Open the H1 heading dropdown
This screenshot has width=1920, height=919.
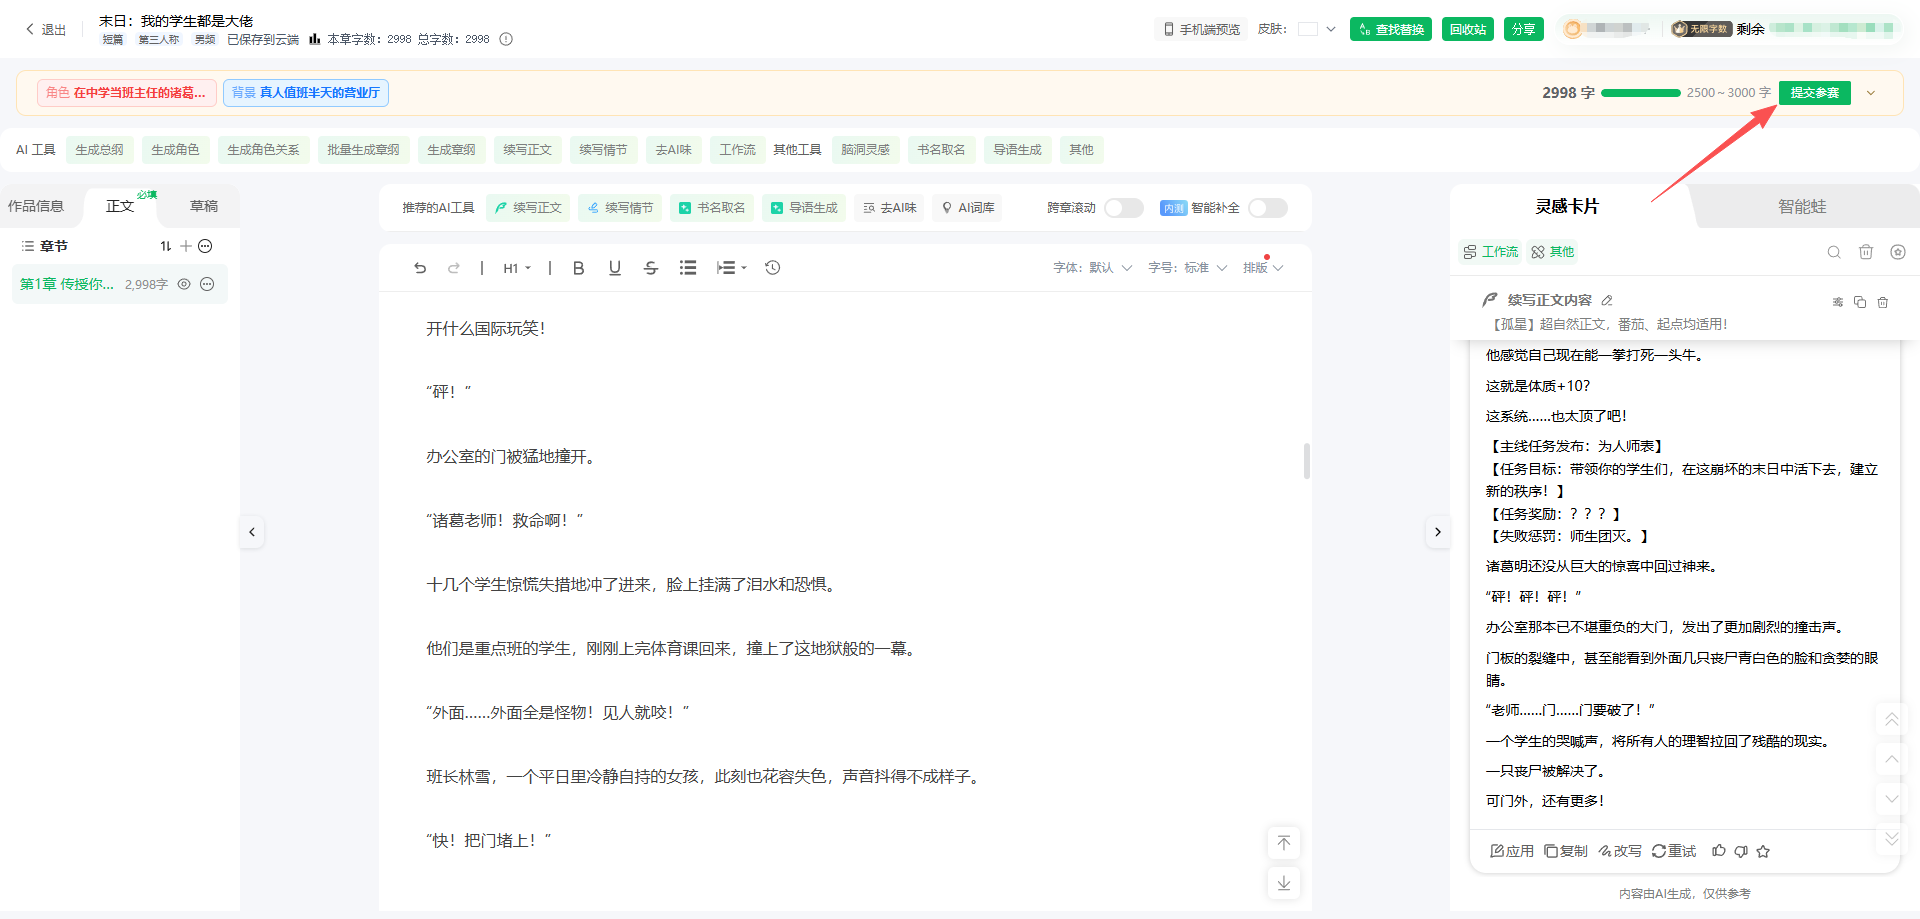pyautogui.click(x=517, y=268)
